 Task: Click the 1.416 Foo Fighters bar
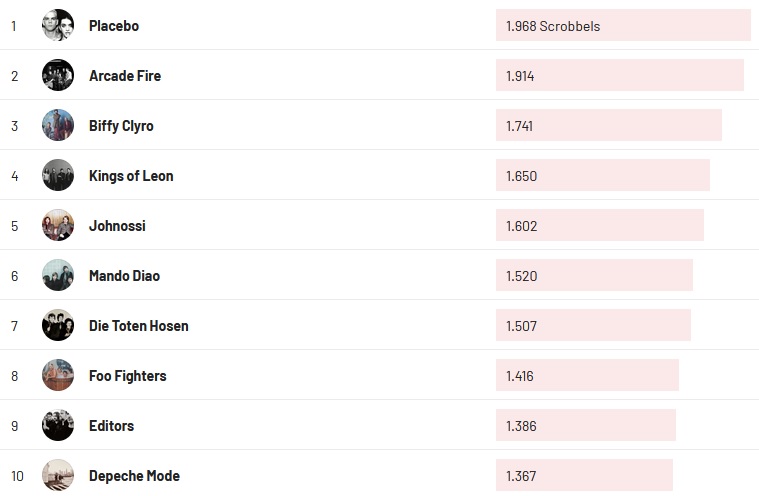pos(587,376)
